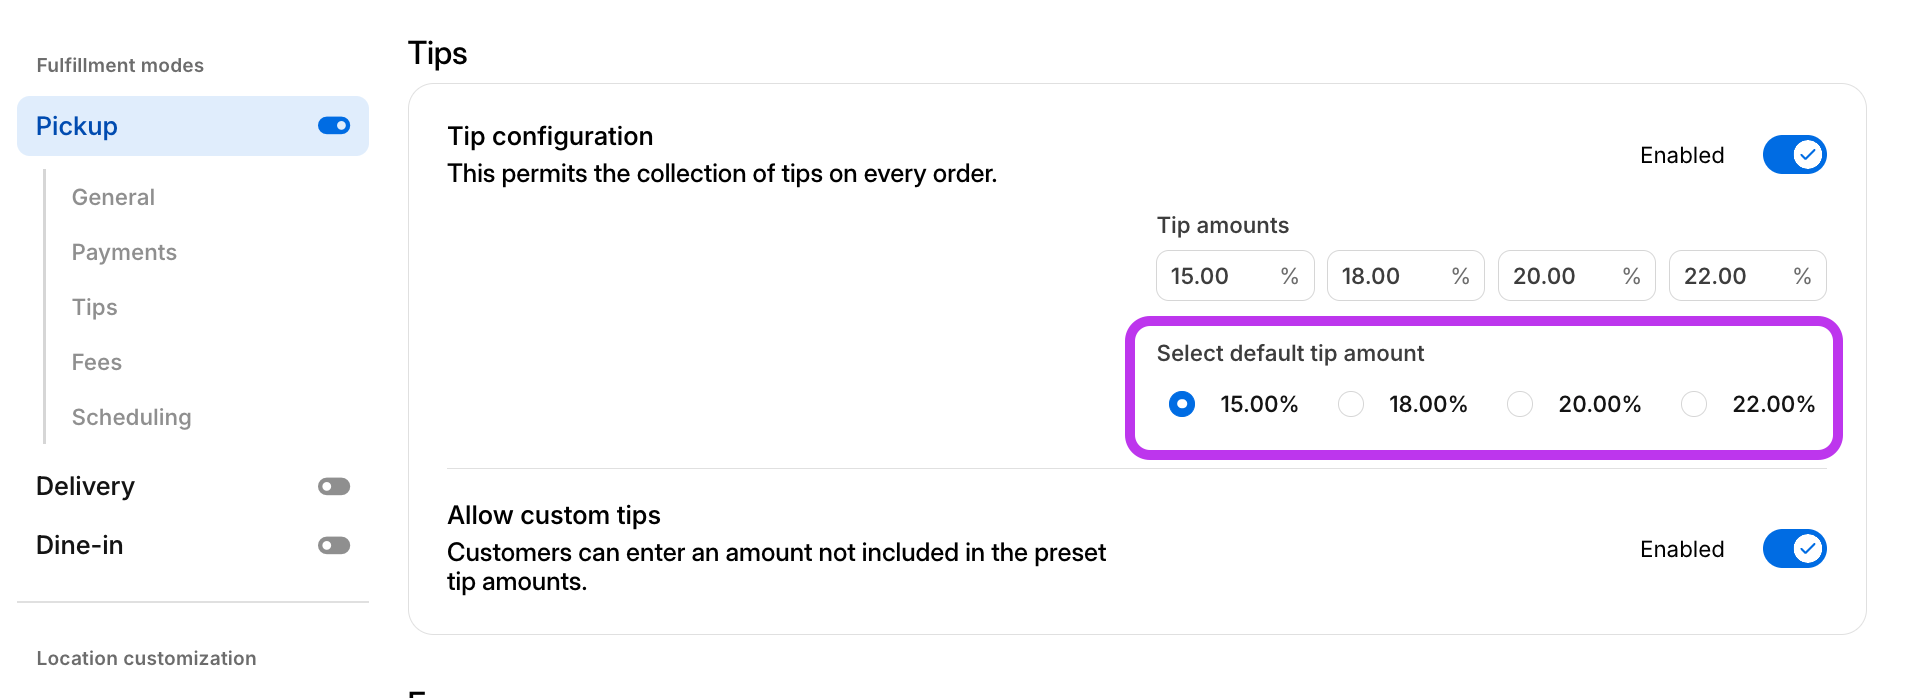Select the Dine-in fulfillment mode label
Screen dimensions: 1914x698
click(80, 545)
